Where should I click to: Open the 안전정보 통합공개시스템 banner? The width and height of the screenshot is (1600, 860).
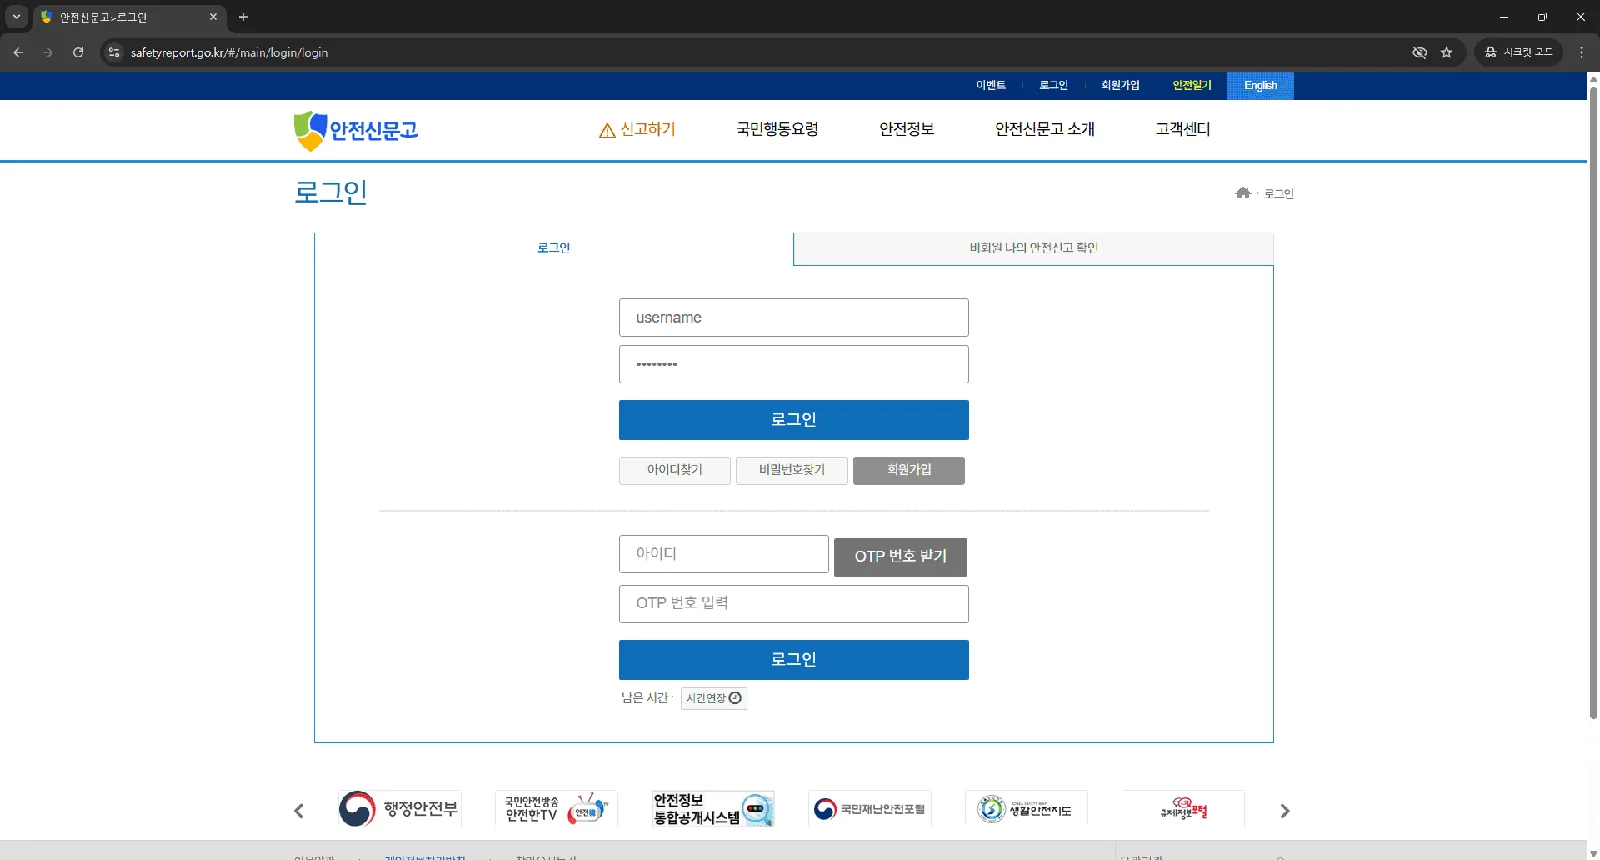[x=713, y=808]
